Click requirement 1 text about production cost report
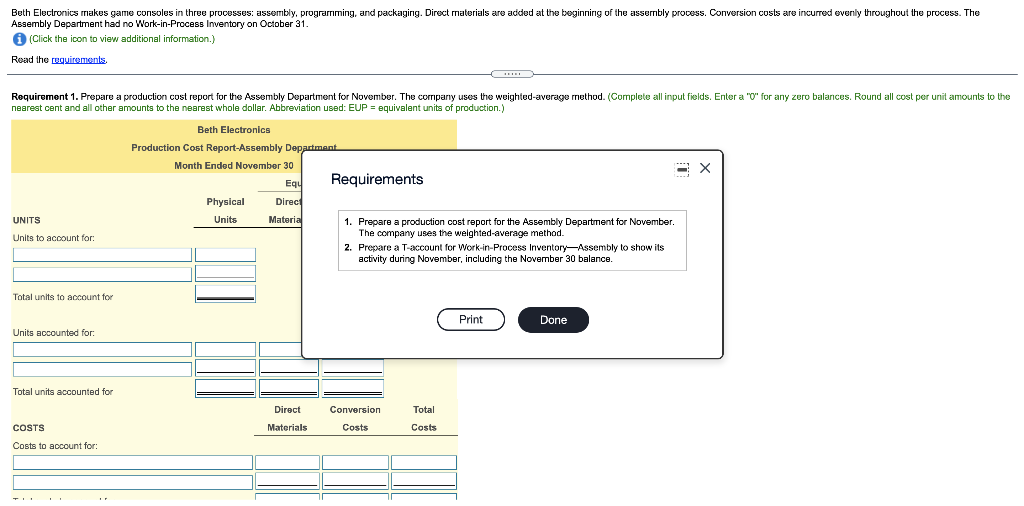Image resolution: width=1024 pixels, height=506 pixels. pyautogui.click(x=516, y=227)
